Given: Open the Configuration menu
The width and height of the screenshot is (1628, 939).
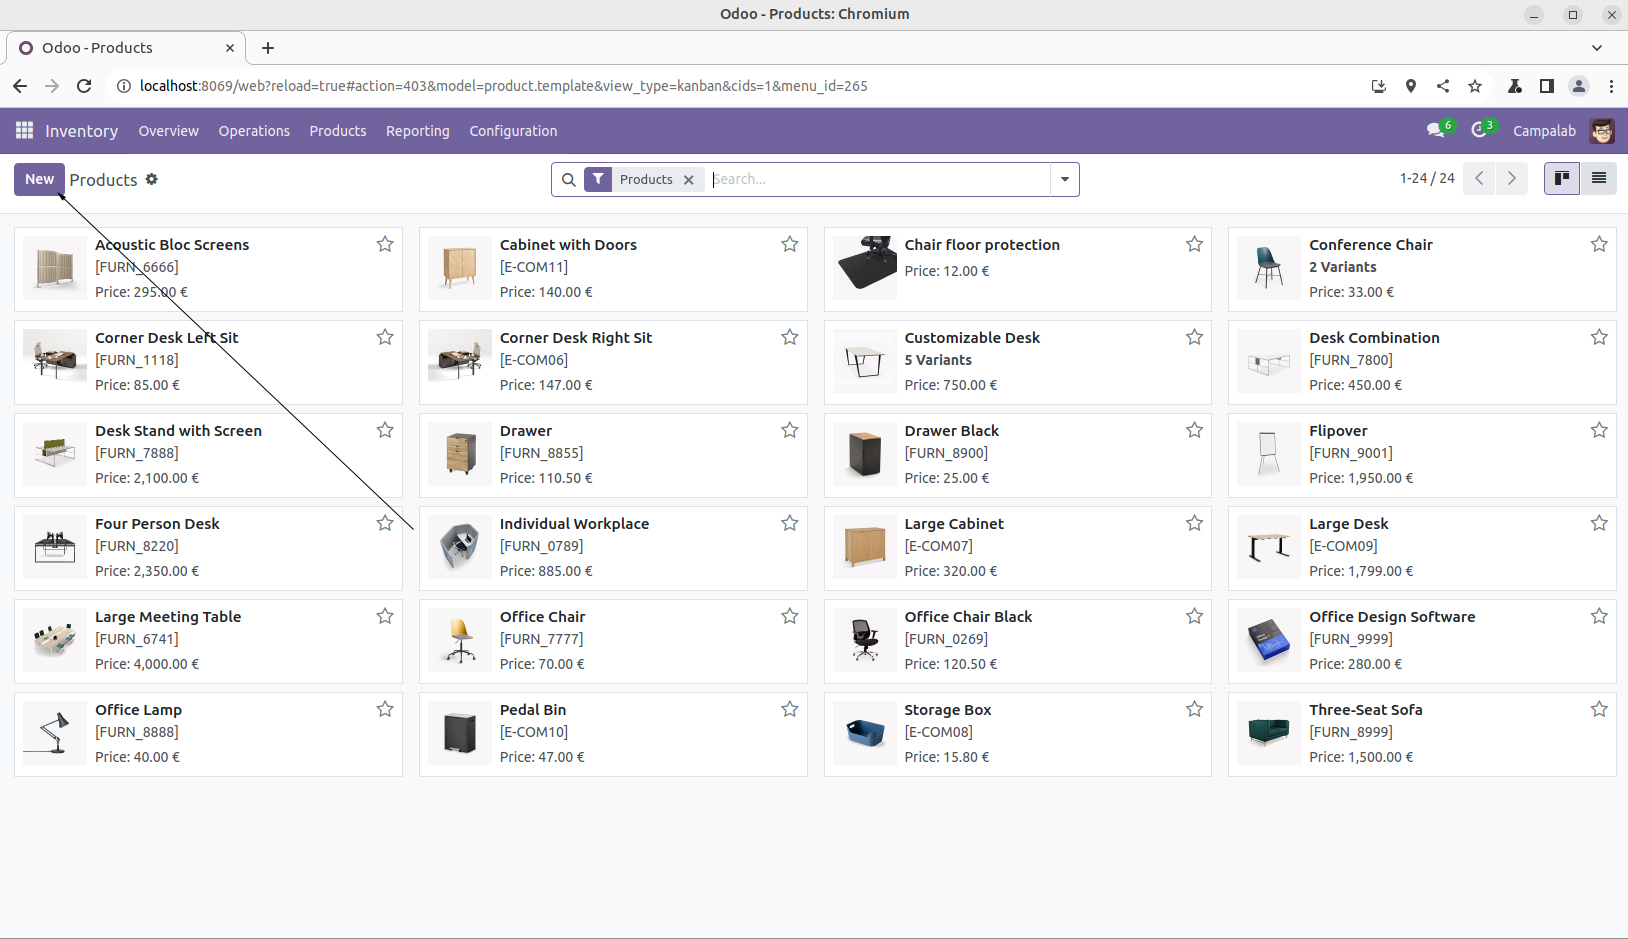Looking at the screenshot, I should 513,131.
